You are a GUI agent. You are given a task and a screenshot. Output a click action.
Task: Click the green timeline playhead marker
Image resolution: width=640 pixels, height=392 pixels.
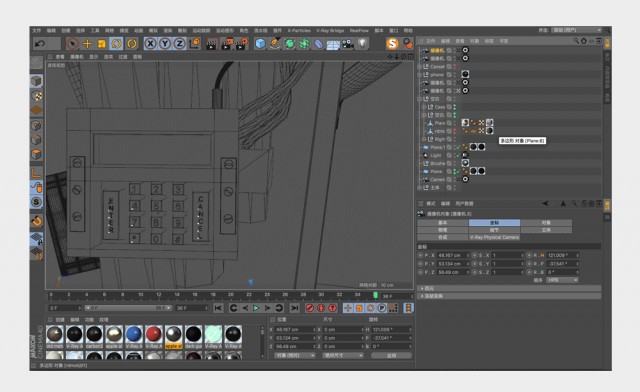[376, 295]
